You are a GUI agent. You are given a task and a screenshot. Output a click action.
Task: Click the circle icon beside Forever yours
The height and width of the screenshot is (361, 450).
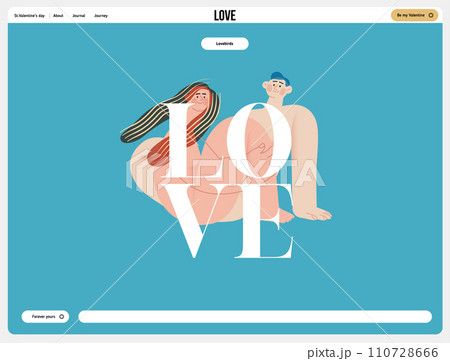(61, 317)
